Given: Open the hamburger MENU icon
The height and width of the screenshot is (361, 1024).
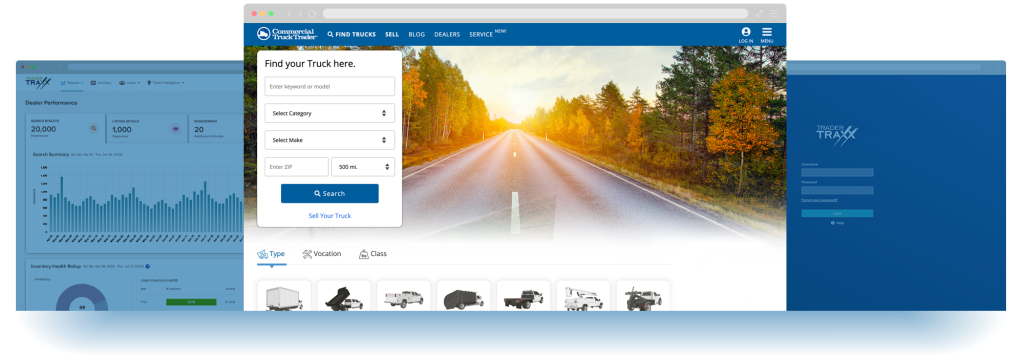Looking at the screenshot, I should click(x=767, y=35).
